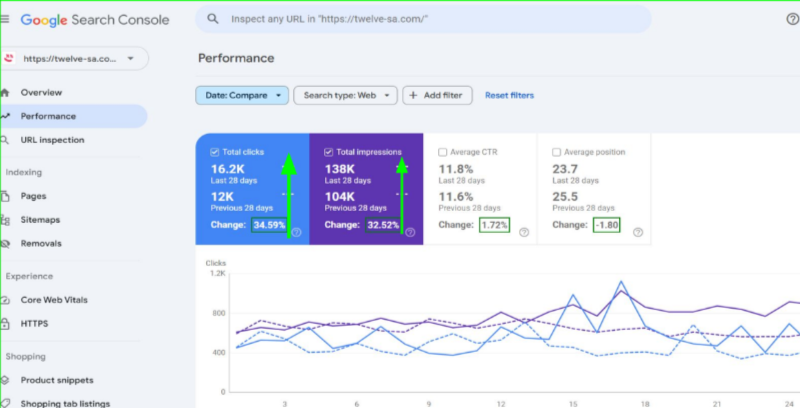This screenshot has height=408, width=800.
Task: Open URL inspection in sidebar
Action: (x=53, y=140)
